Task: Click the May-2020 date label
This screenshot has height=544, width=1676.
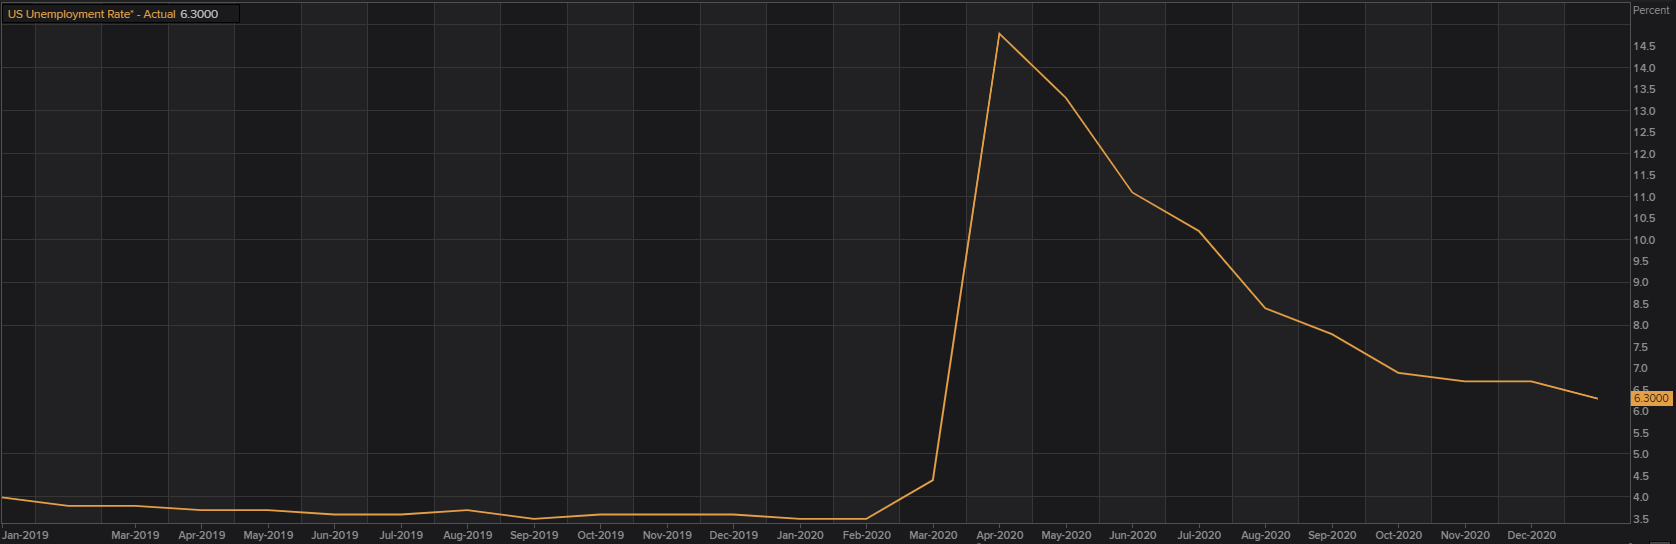Action: (1066, 535)
